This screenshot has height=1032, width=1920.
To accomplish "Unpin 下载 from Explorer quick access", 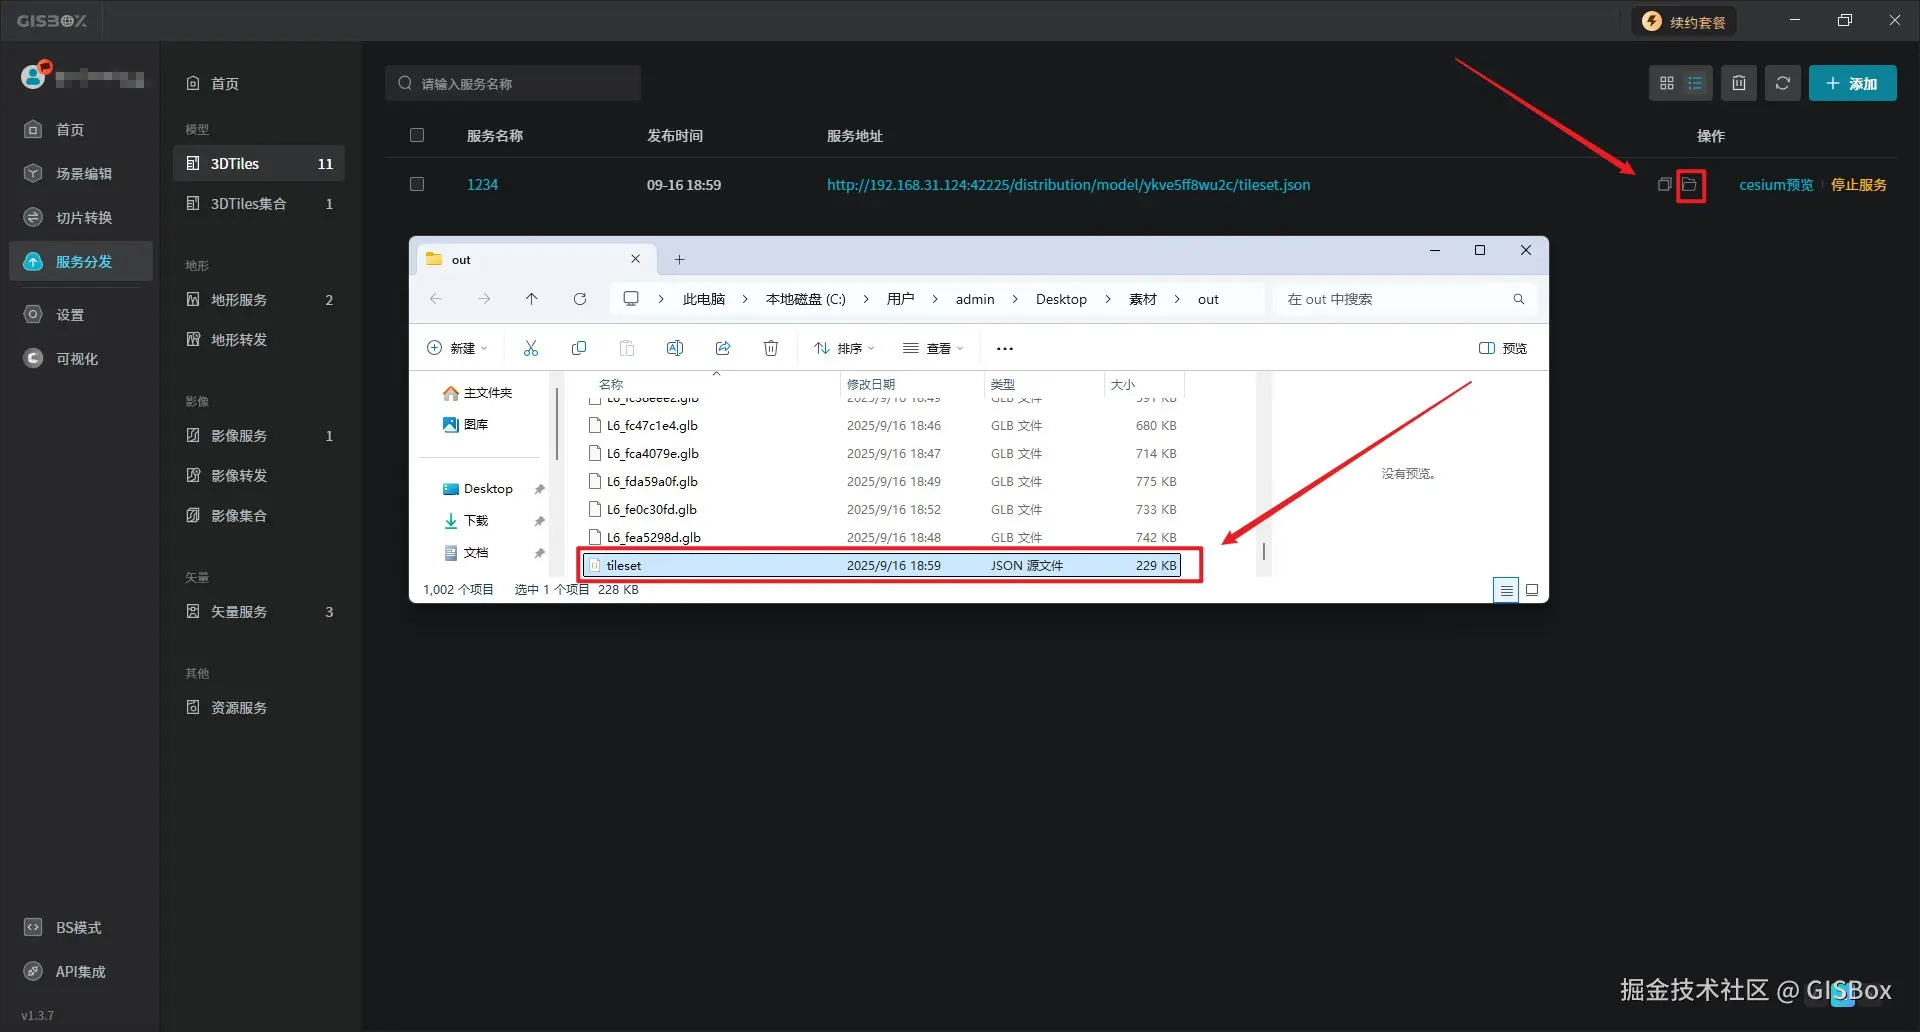I will (x=540, y=521).
